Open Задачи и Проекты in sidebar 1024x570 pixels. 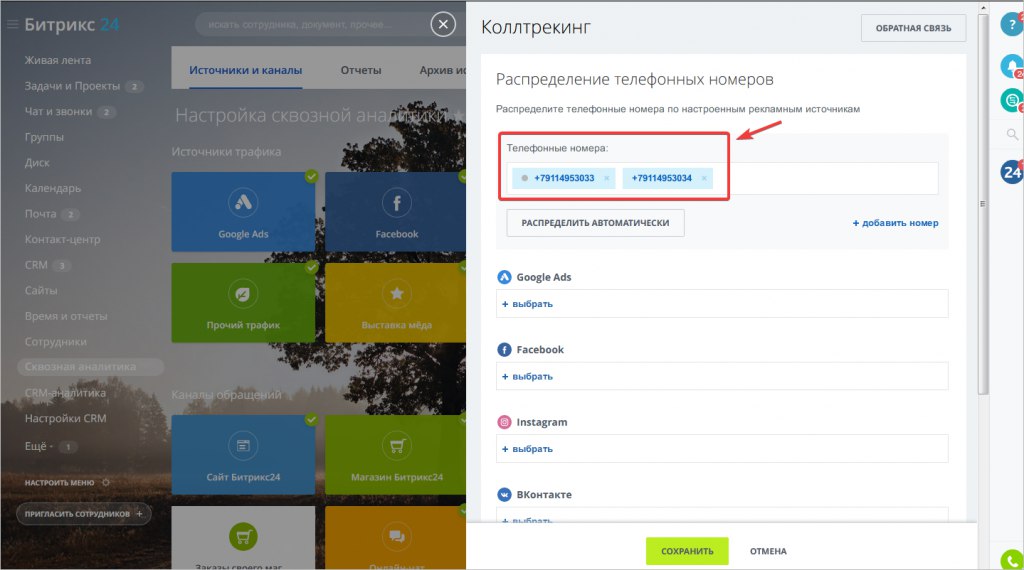72,86
